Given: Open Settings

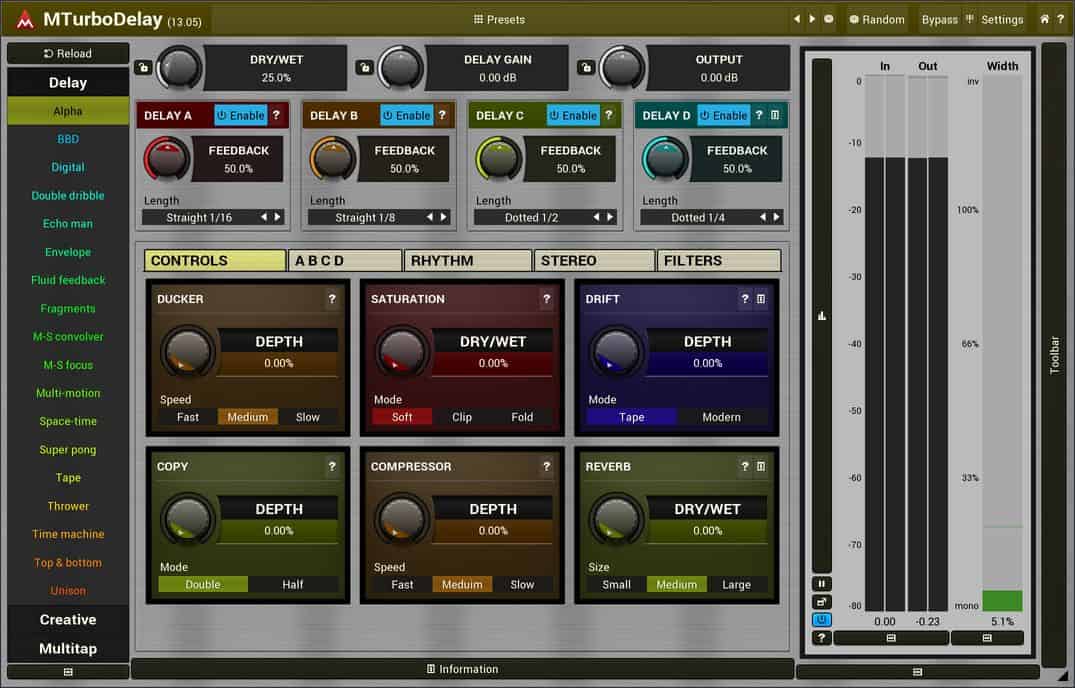Looking at the screenshot, I should tap(1002, 19).
